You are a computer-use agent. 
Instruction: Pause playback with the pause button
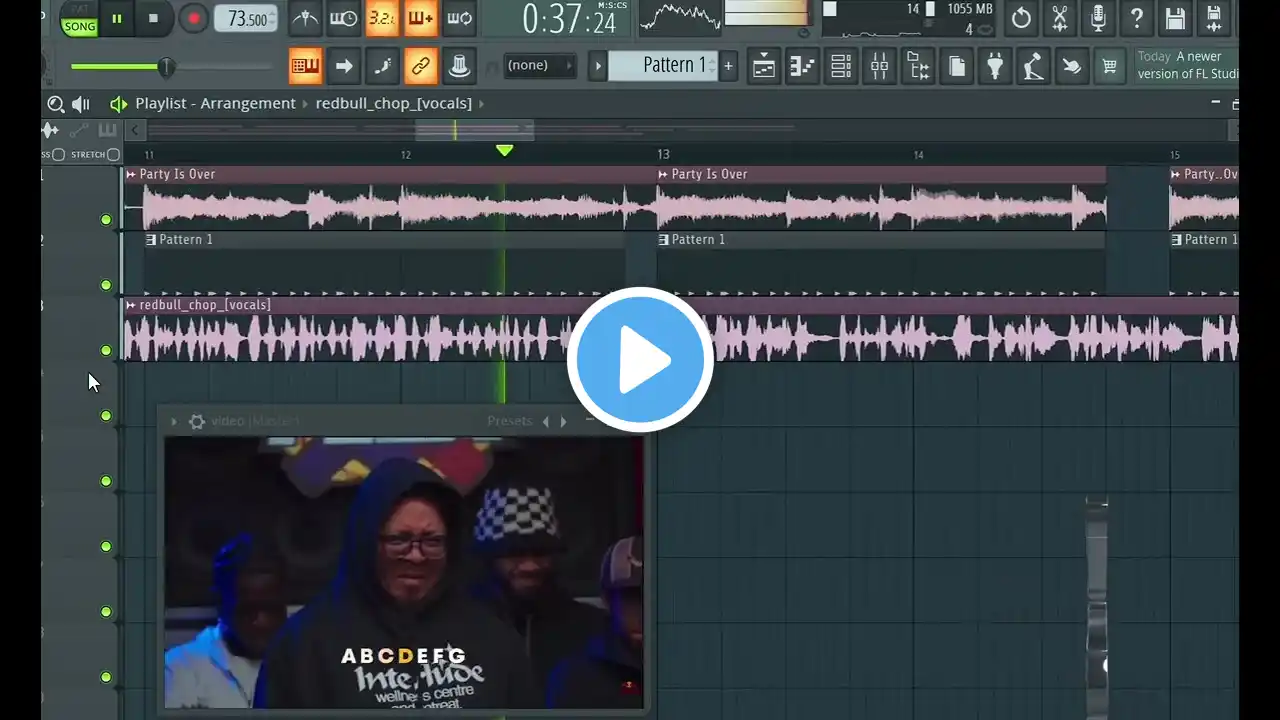[x=117, y=18]
